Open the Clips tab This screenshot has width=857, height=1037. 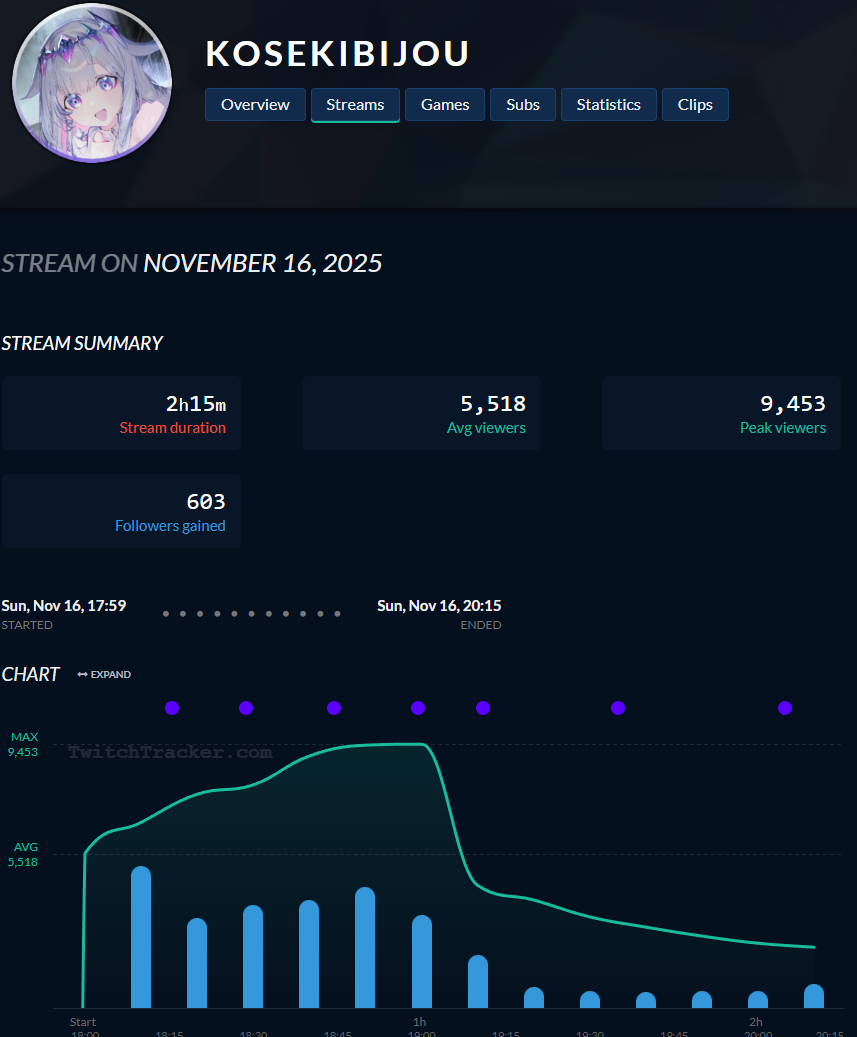[x=695, y=104]
